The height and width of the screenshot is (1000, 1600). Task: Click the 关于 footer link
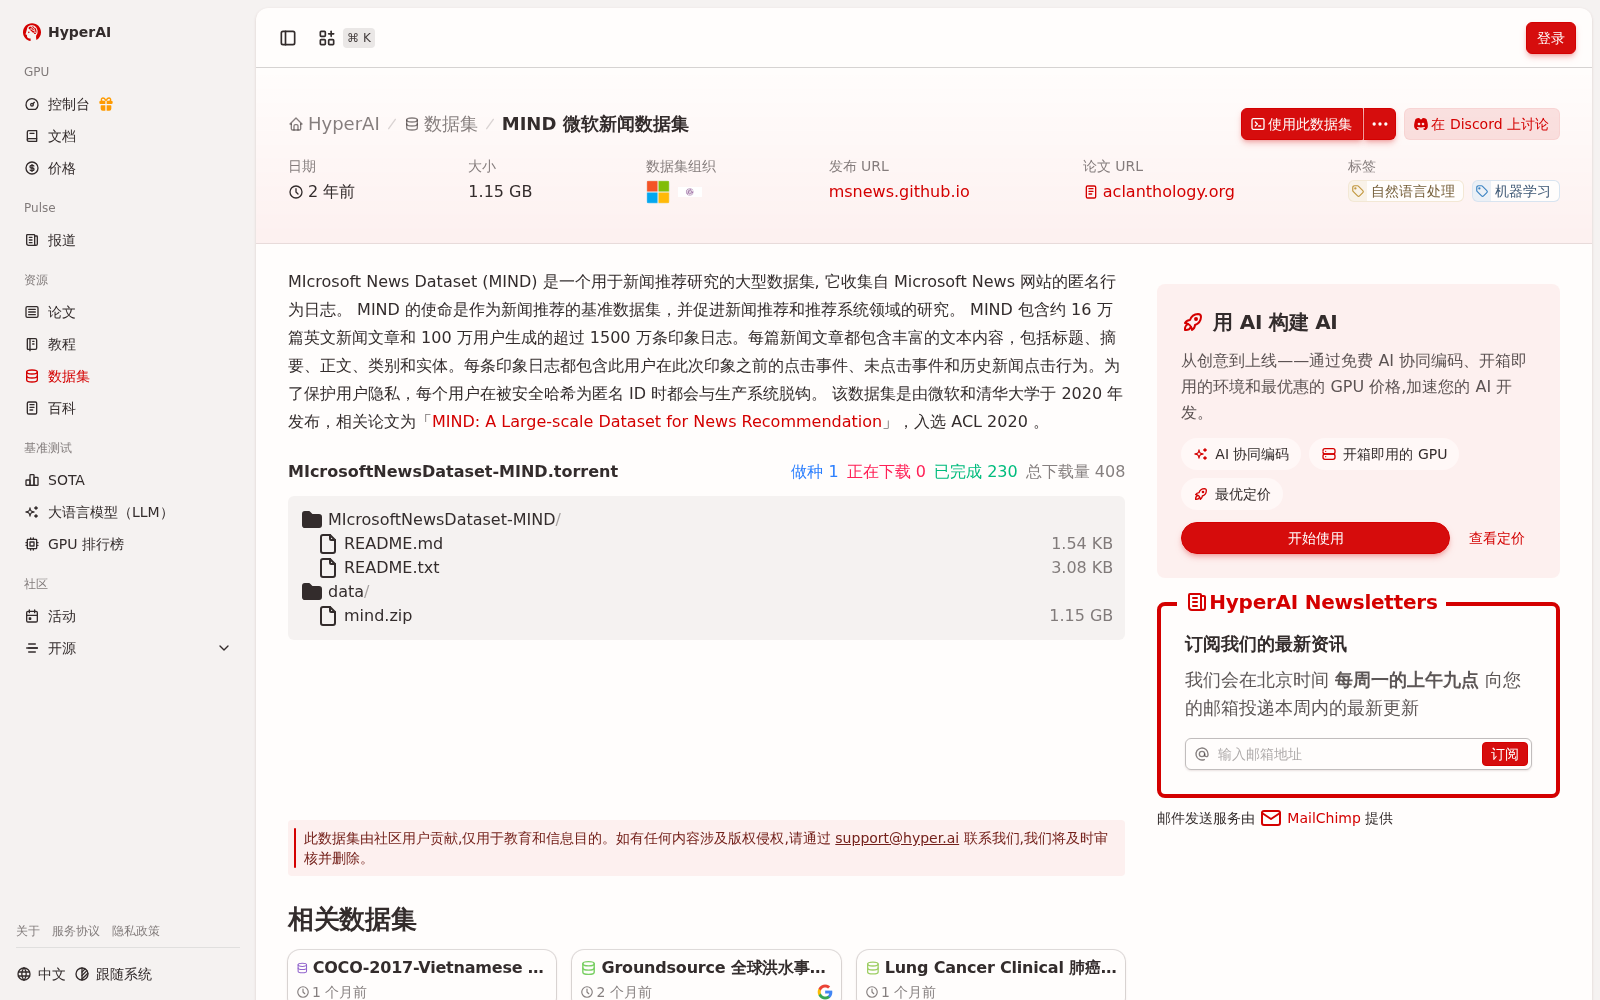28,931
